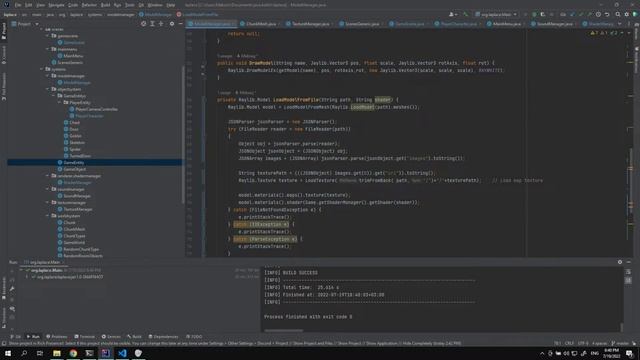Open the Build menu
Image resolution: width=640 pixels, height=360 pixels.
pyautogui.click(x=105, y=5)
